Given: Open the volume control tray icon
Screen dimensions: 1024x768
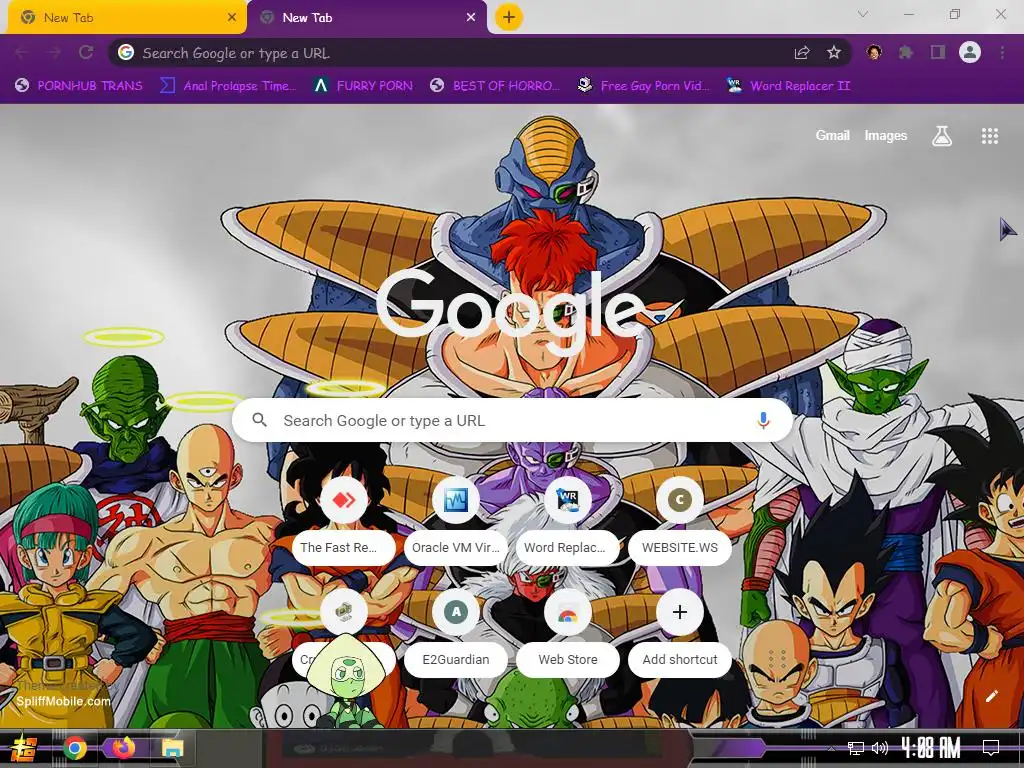Looking at the screenshot, I should 880,748.
